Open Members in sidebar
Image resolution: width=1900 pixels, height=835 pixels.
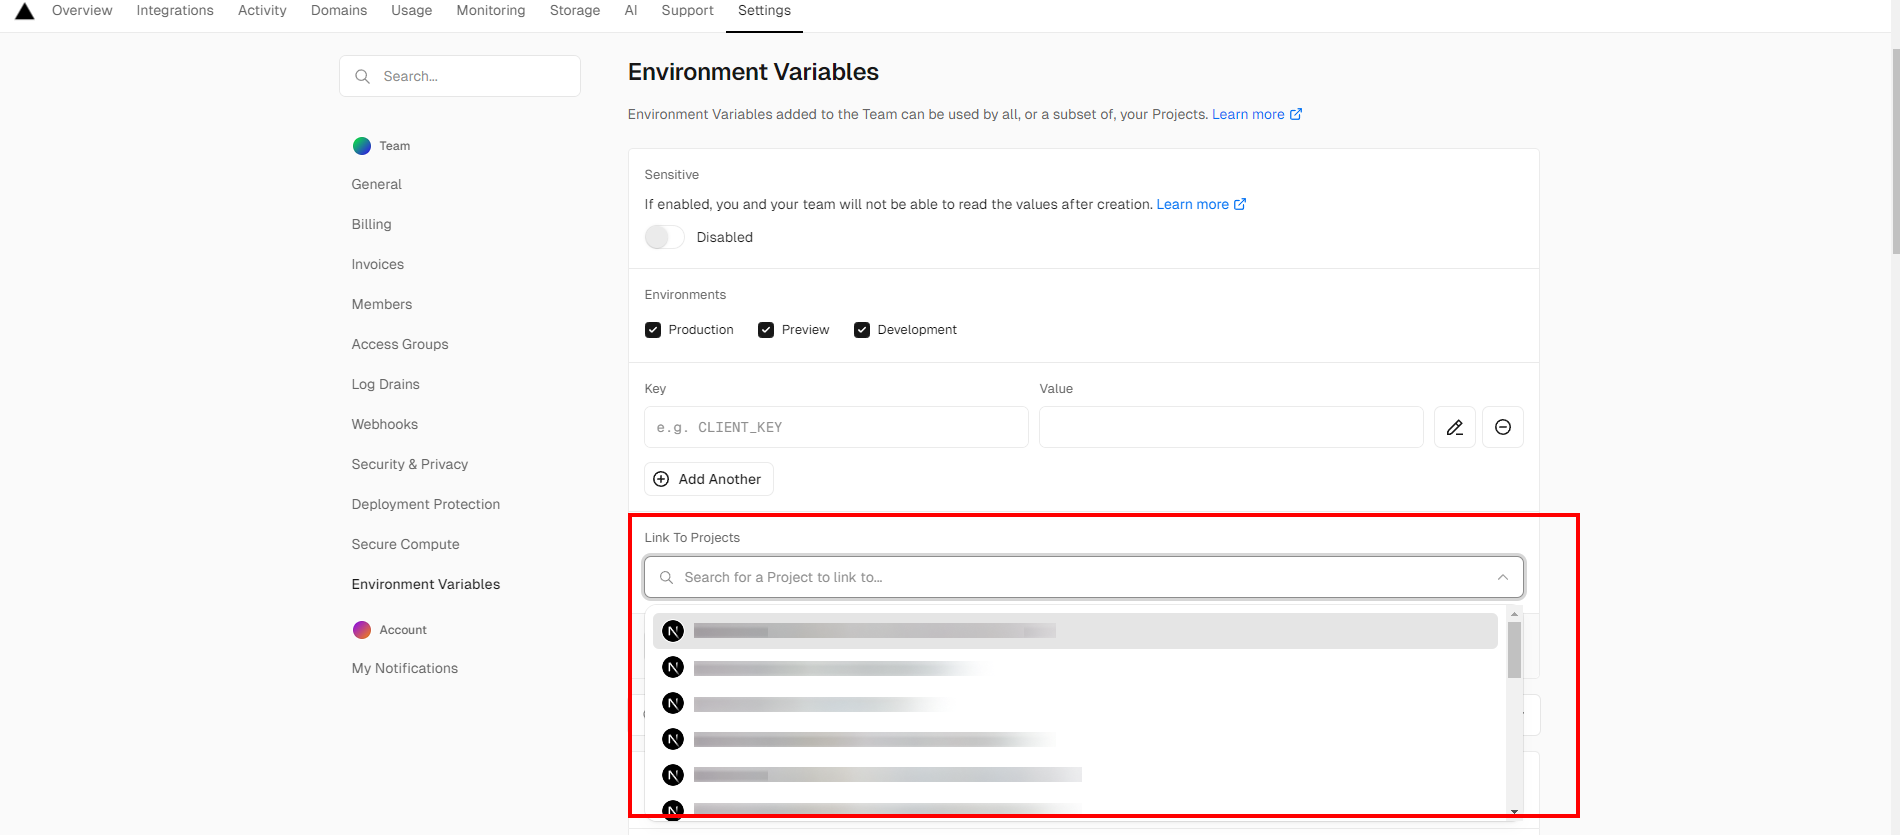[382, 304]
